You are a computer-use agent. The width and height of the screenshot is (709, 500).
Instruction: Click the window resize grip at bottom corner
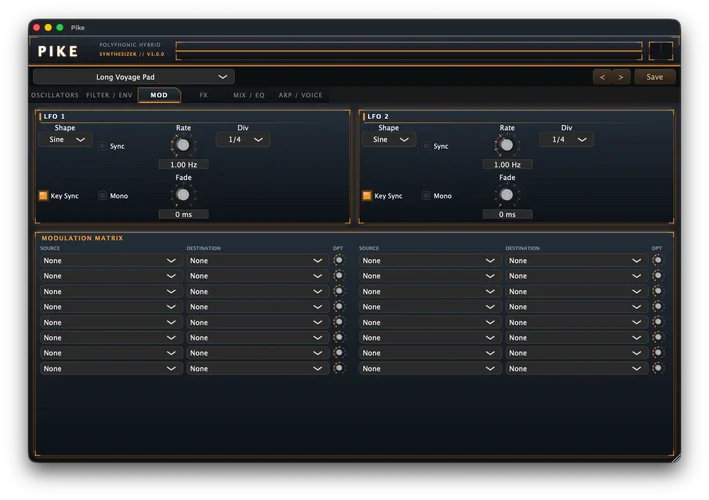pos(676,458)
